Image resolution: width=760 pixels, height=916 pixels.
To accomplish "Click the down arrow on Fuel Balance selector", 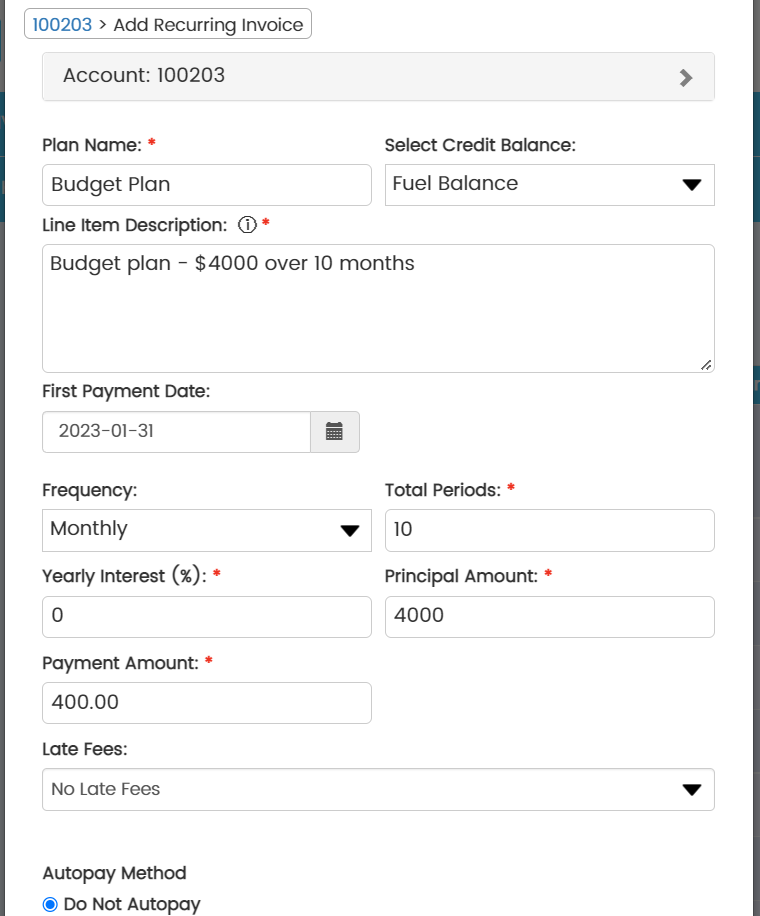I will coord(691,185).
